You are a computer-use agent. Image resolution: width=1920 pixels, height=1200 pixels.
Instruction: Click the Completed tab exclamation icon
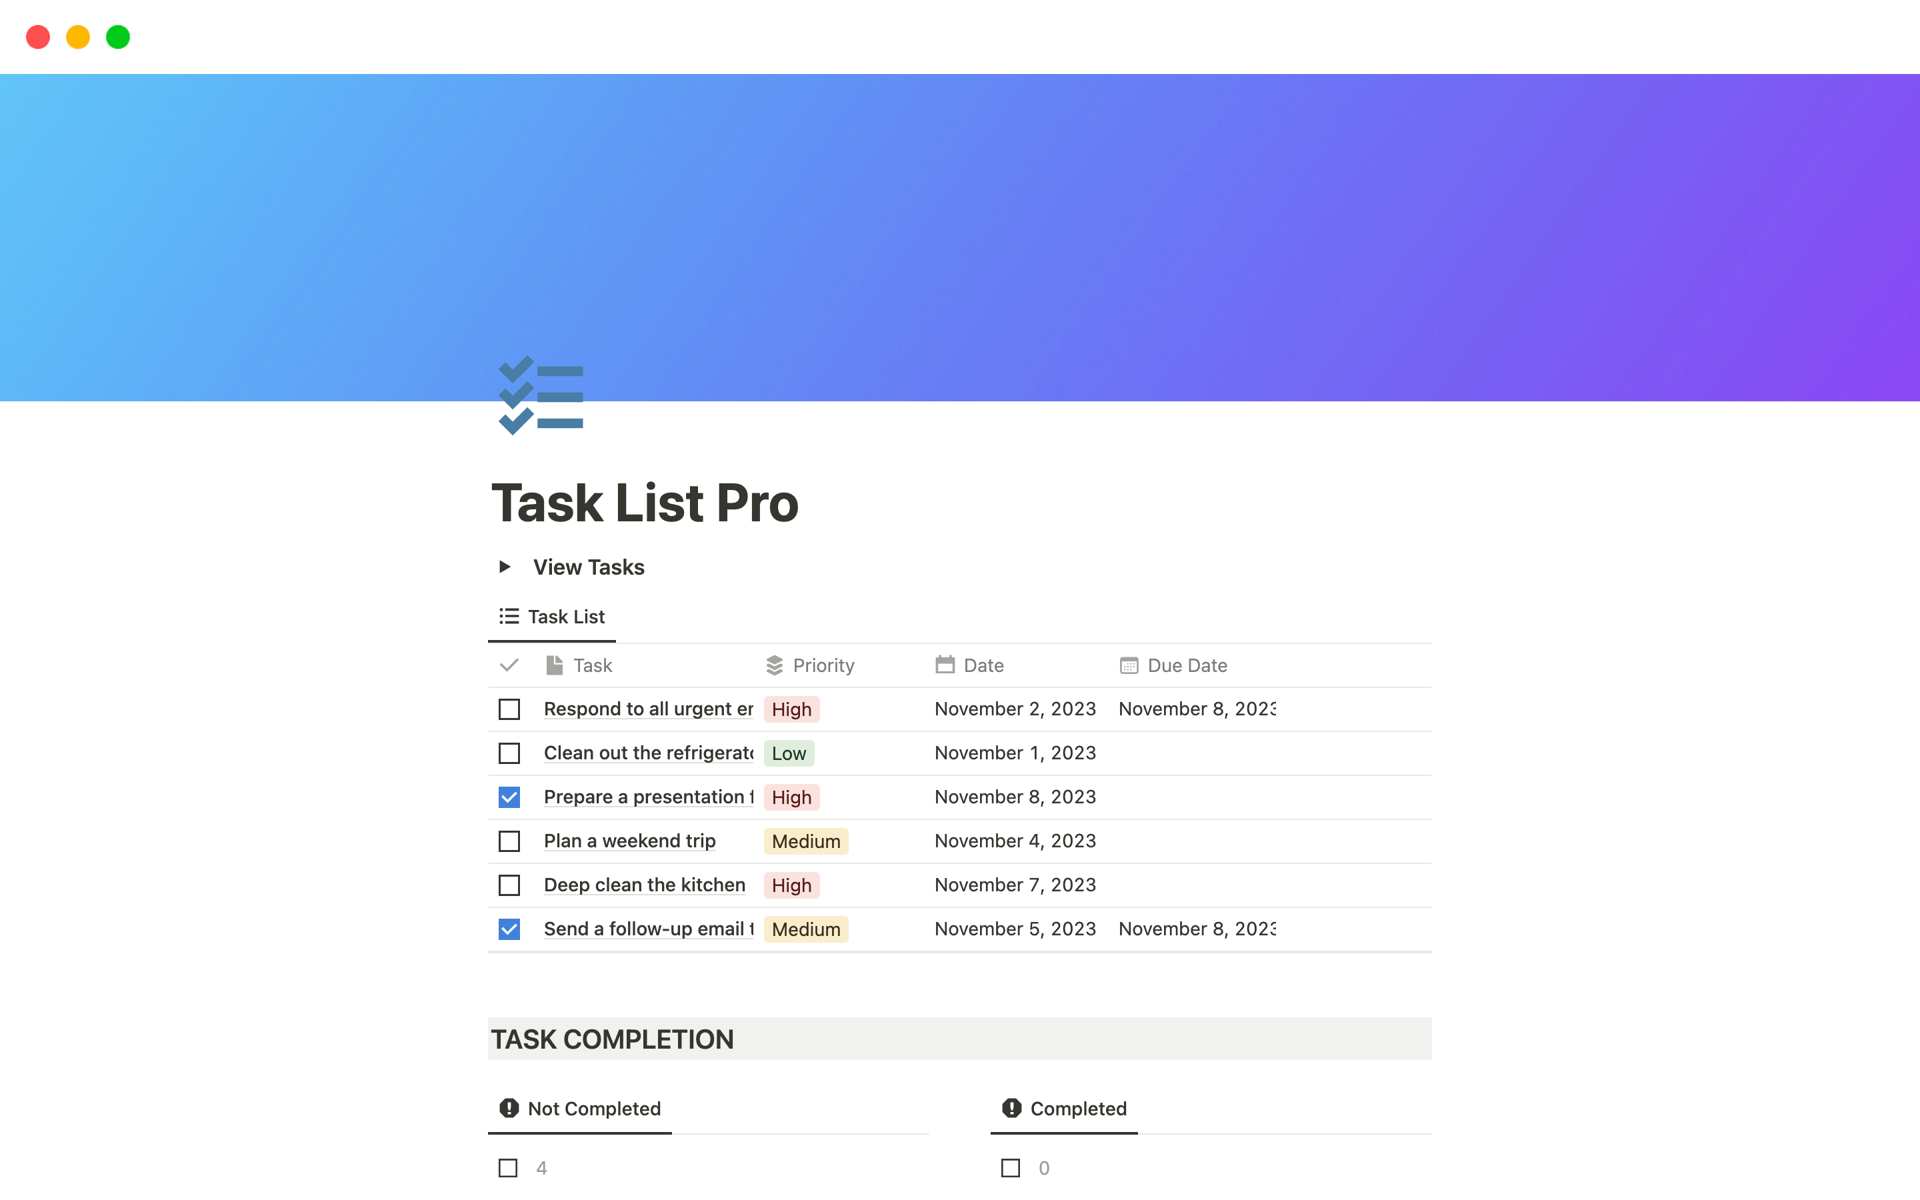click(x=1012, y=1108)
